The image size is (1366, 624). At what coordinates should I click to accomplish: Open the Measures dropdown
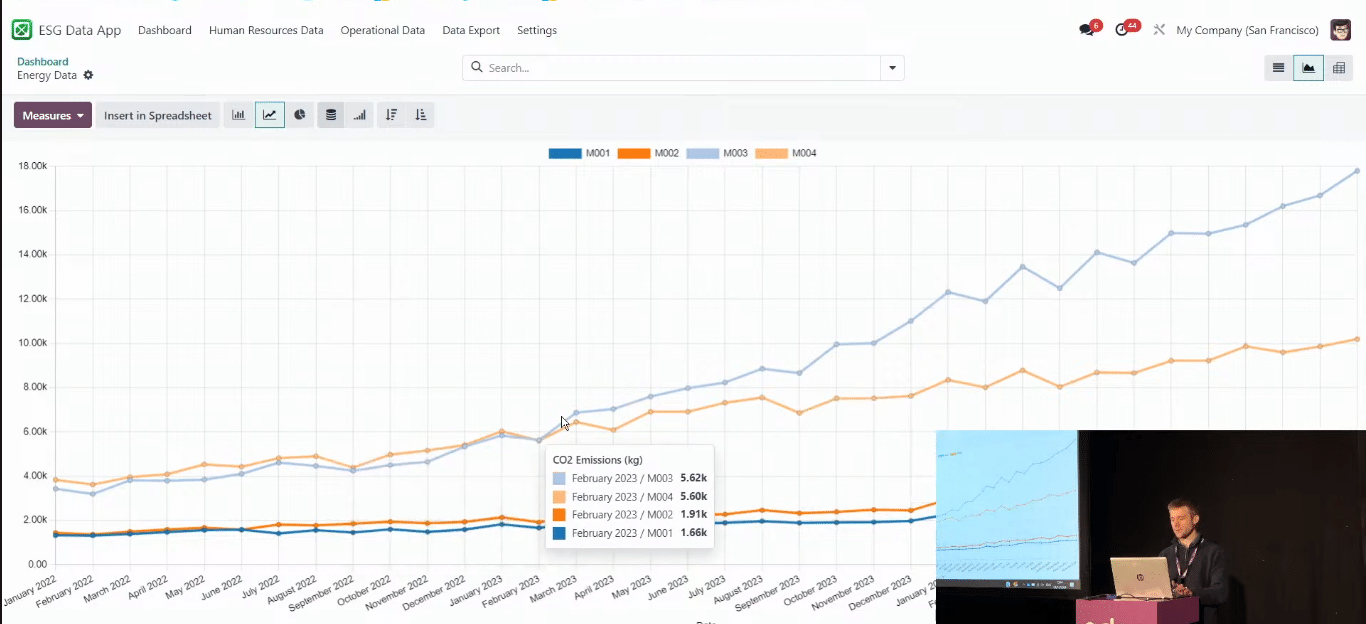tap(52, 114)
